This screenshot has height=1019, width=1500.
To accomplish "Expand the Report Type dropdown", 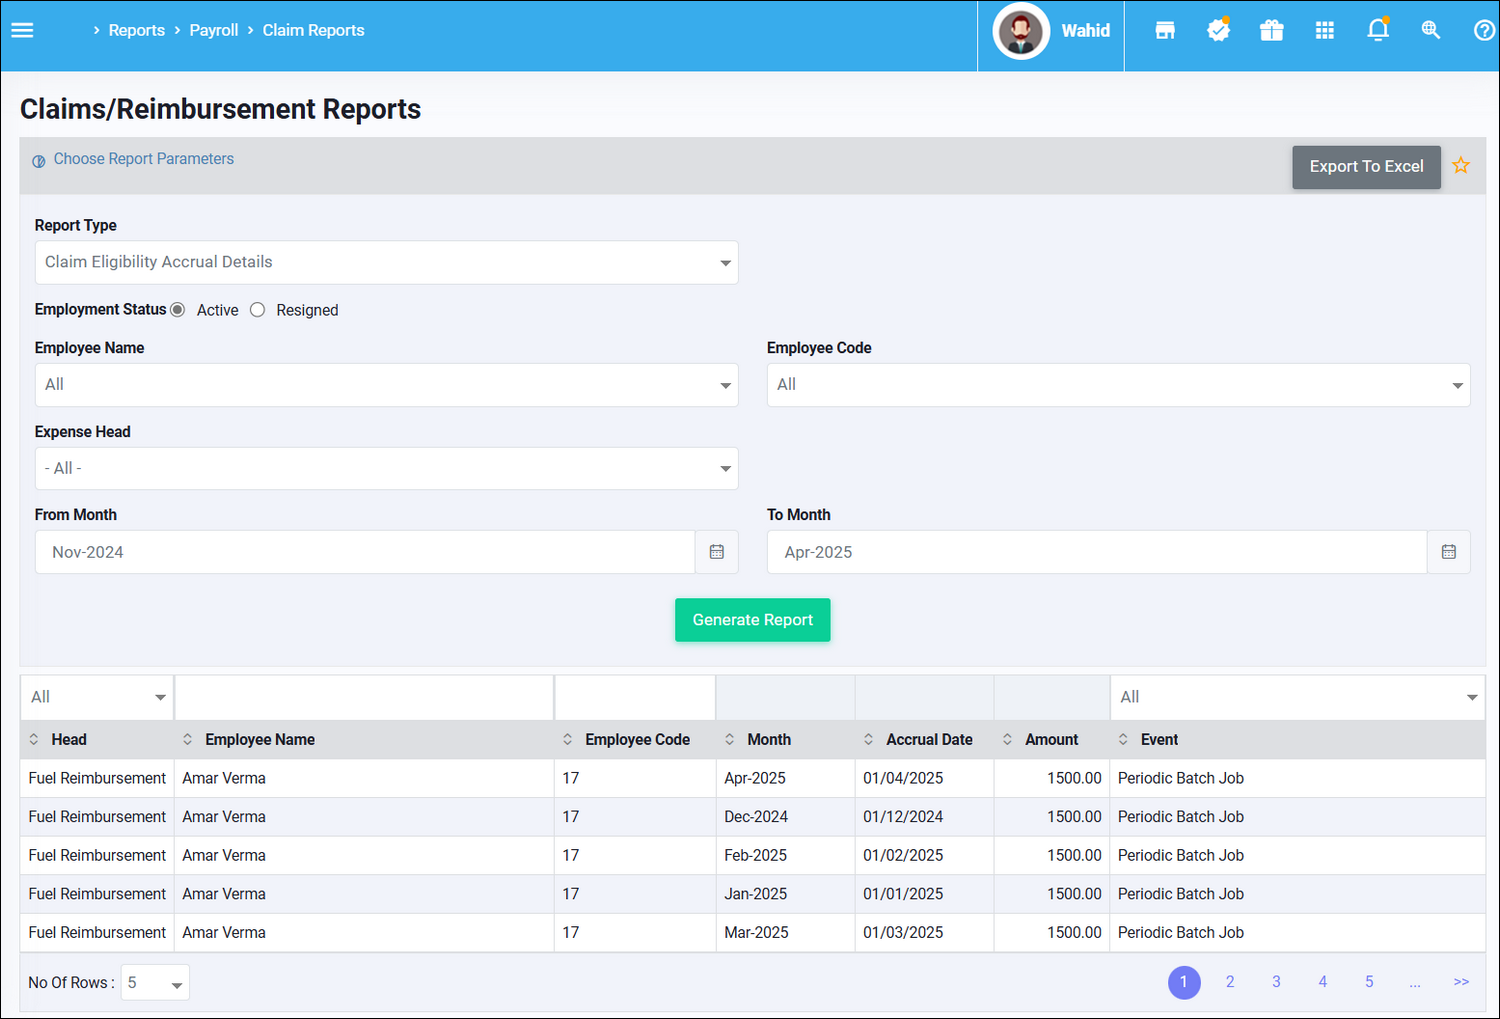I will pos(387,262).
